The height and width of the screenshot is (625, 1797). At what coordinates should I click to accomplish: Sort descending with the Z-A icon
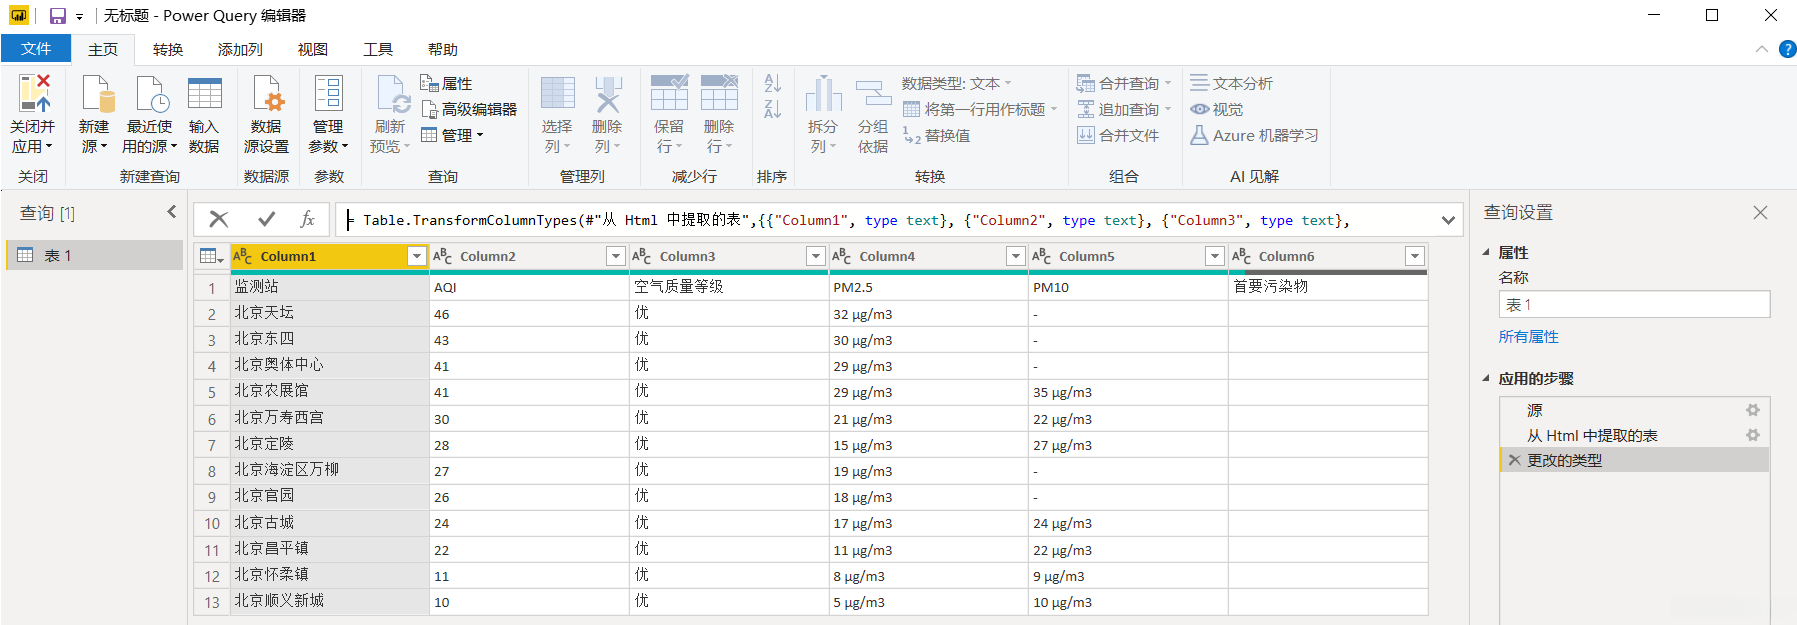pos(772,109)
